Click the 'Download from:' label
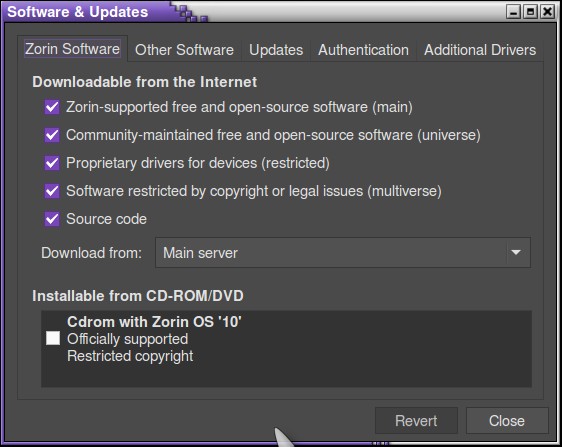This screenshot has width=562, height=447. point(91,253)
